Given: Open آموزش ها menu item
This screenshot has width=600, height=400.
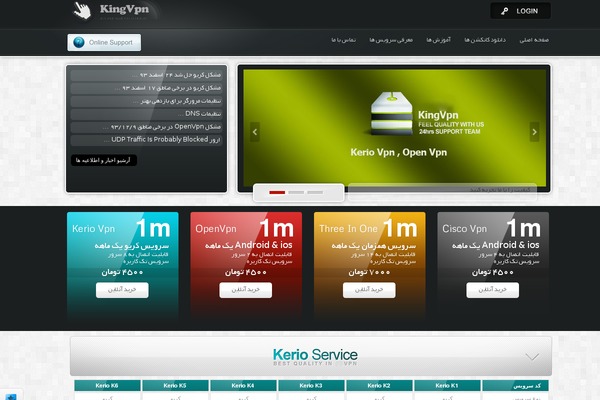Looking at the screenshot, I should click(x=439, y=40).
